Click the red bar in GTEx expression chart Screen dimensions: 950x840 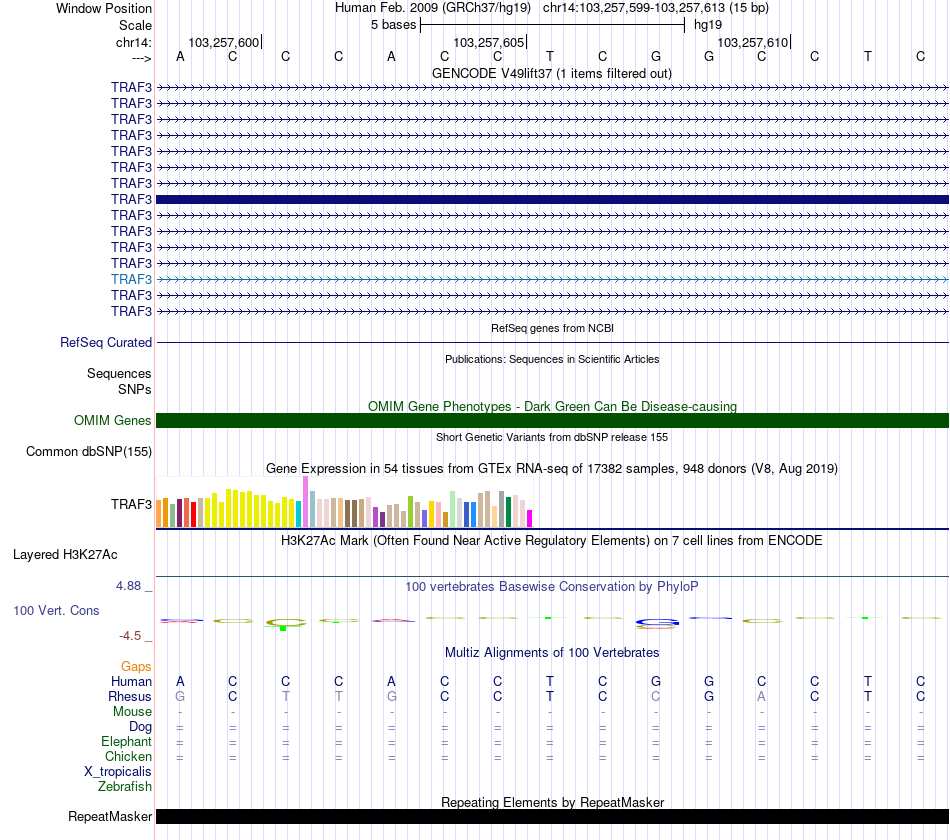pos(193,515)
